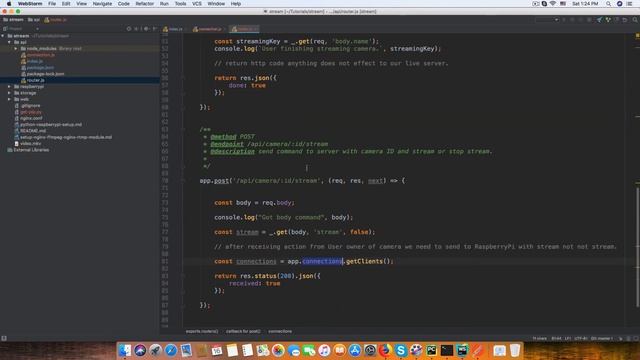This screenshot has height=360, width=640.
Task: Click 'callback for post()' breadcrumb at bottom
Action: [x=243, y=331]
